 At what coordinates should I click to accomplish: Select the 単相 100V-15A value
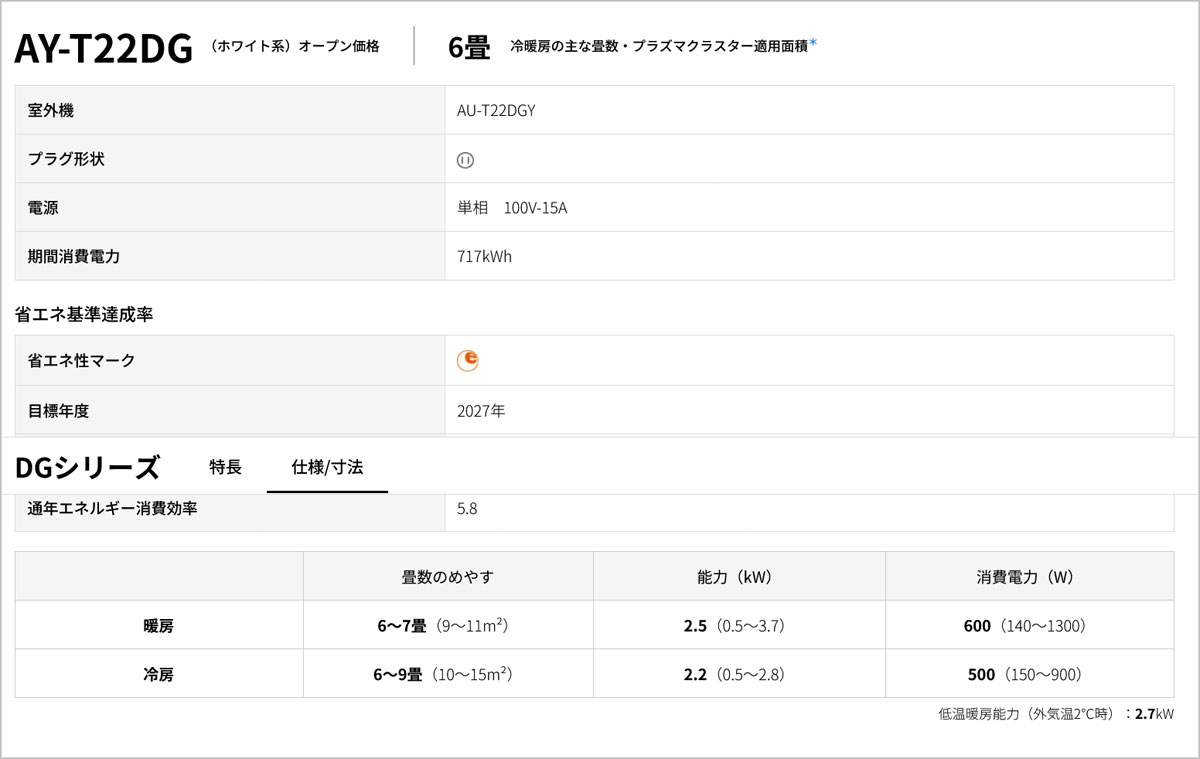tap(512, 208)
